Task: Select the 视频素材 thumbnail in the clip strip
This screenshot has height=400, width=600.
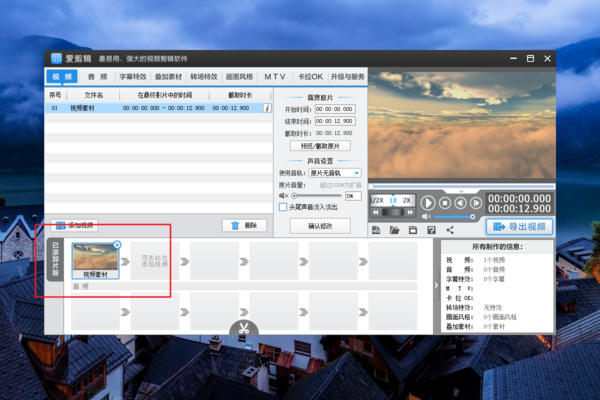Action: (95, 260)
